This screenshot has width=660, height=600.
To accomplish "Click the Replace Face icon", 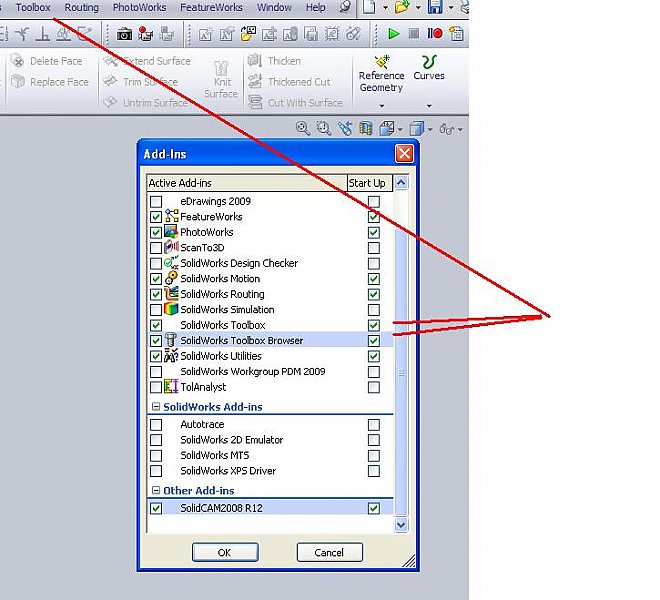I will point(18,81).
